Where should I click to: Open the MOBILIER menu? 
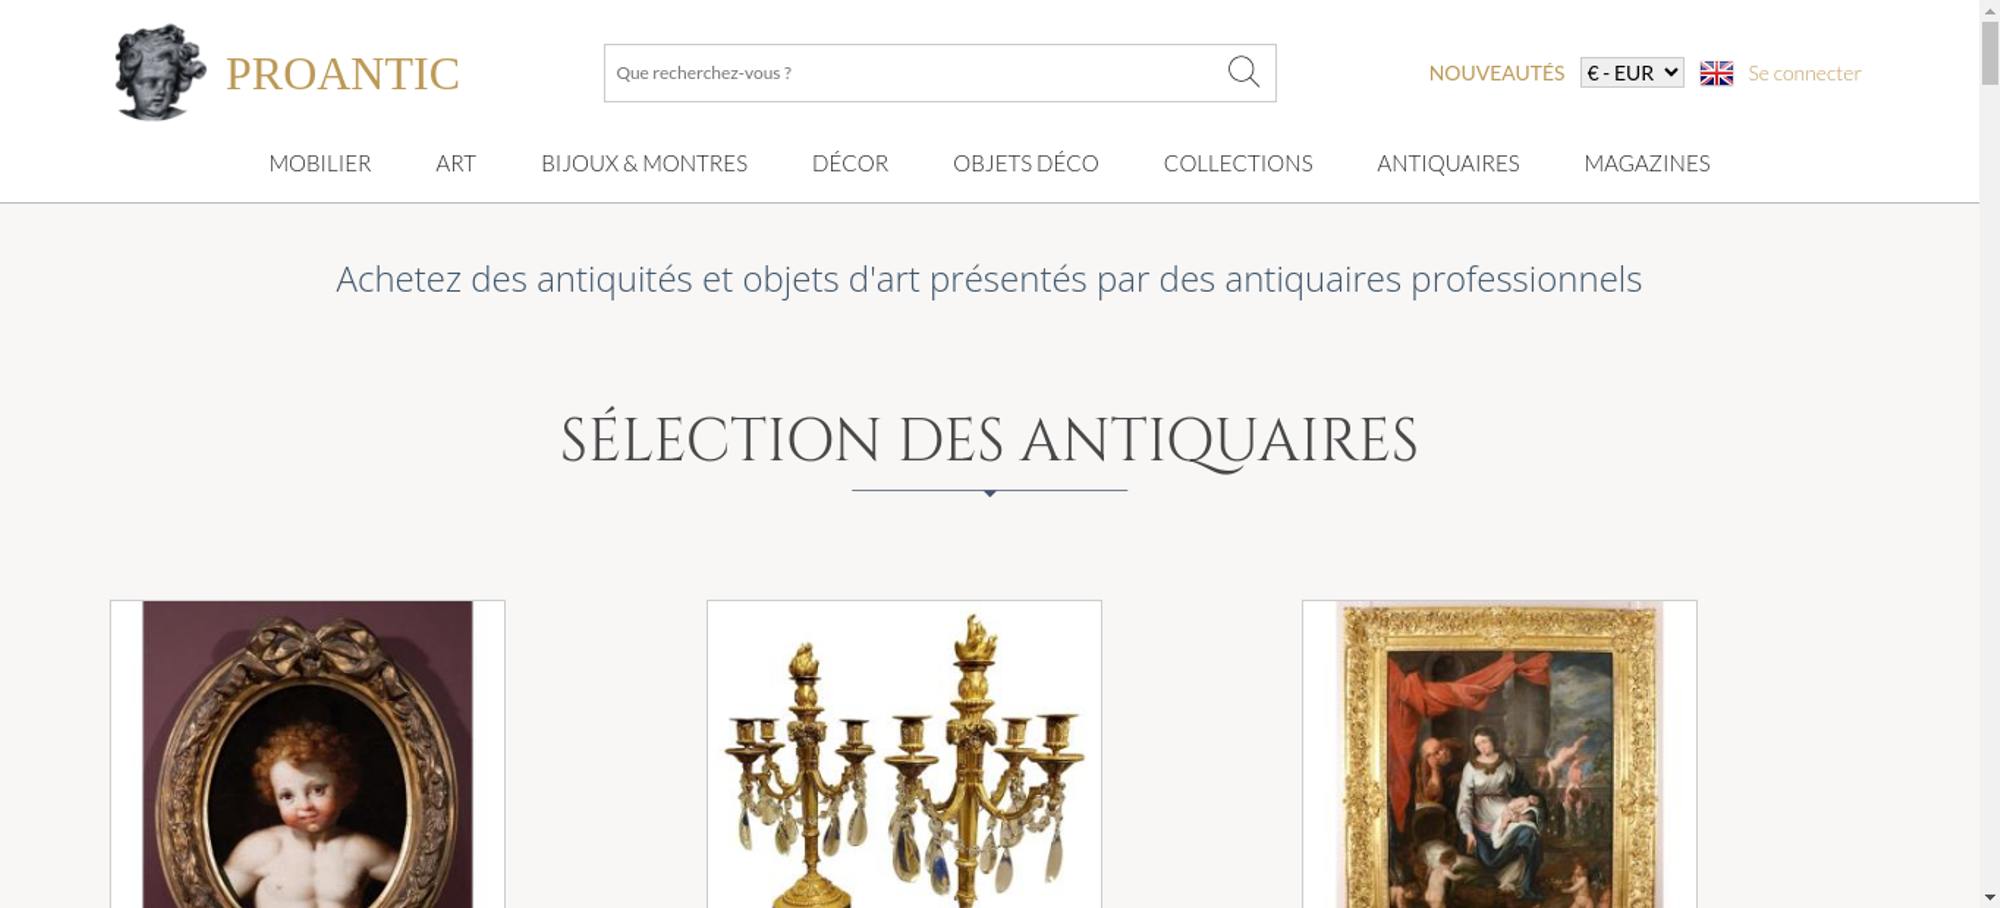(320, 163)
